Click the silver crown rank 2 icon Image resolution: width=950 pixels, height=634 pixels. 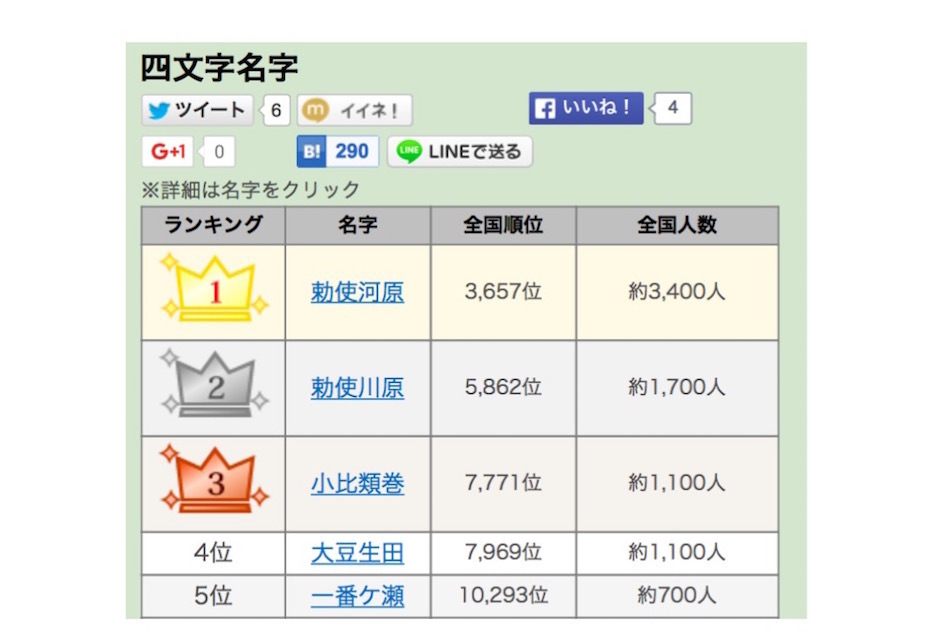click(x=214, y=387)
